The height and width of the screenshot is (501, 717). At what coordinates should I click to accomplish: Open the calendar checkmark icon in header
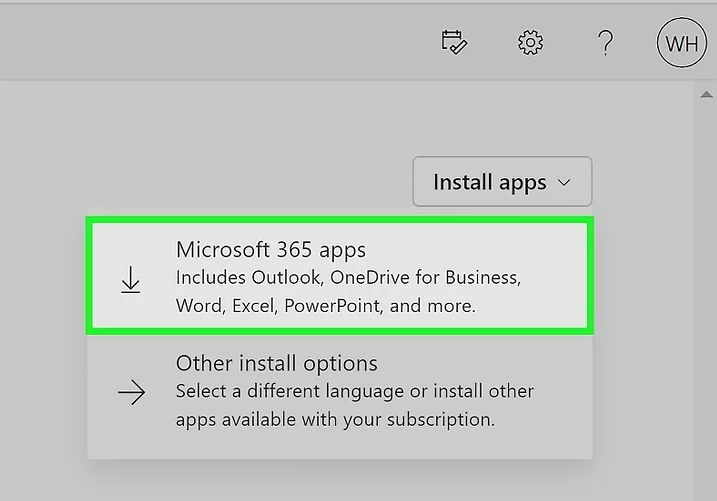(454, 43)
